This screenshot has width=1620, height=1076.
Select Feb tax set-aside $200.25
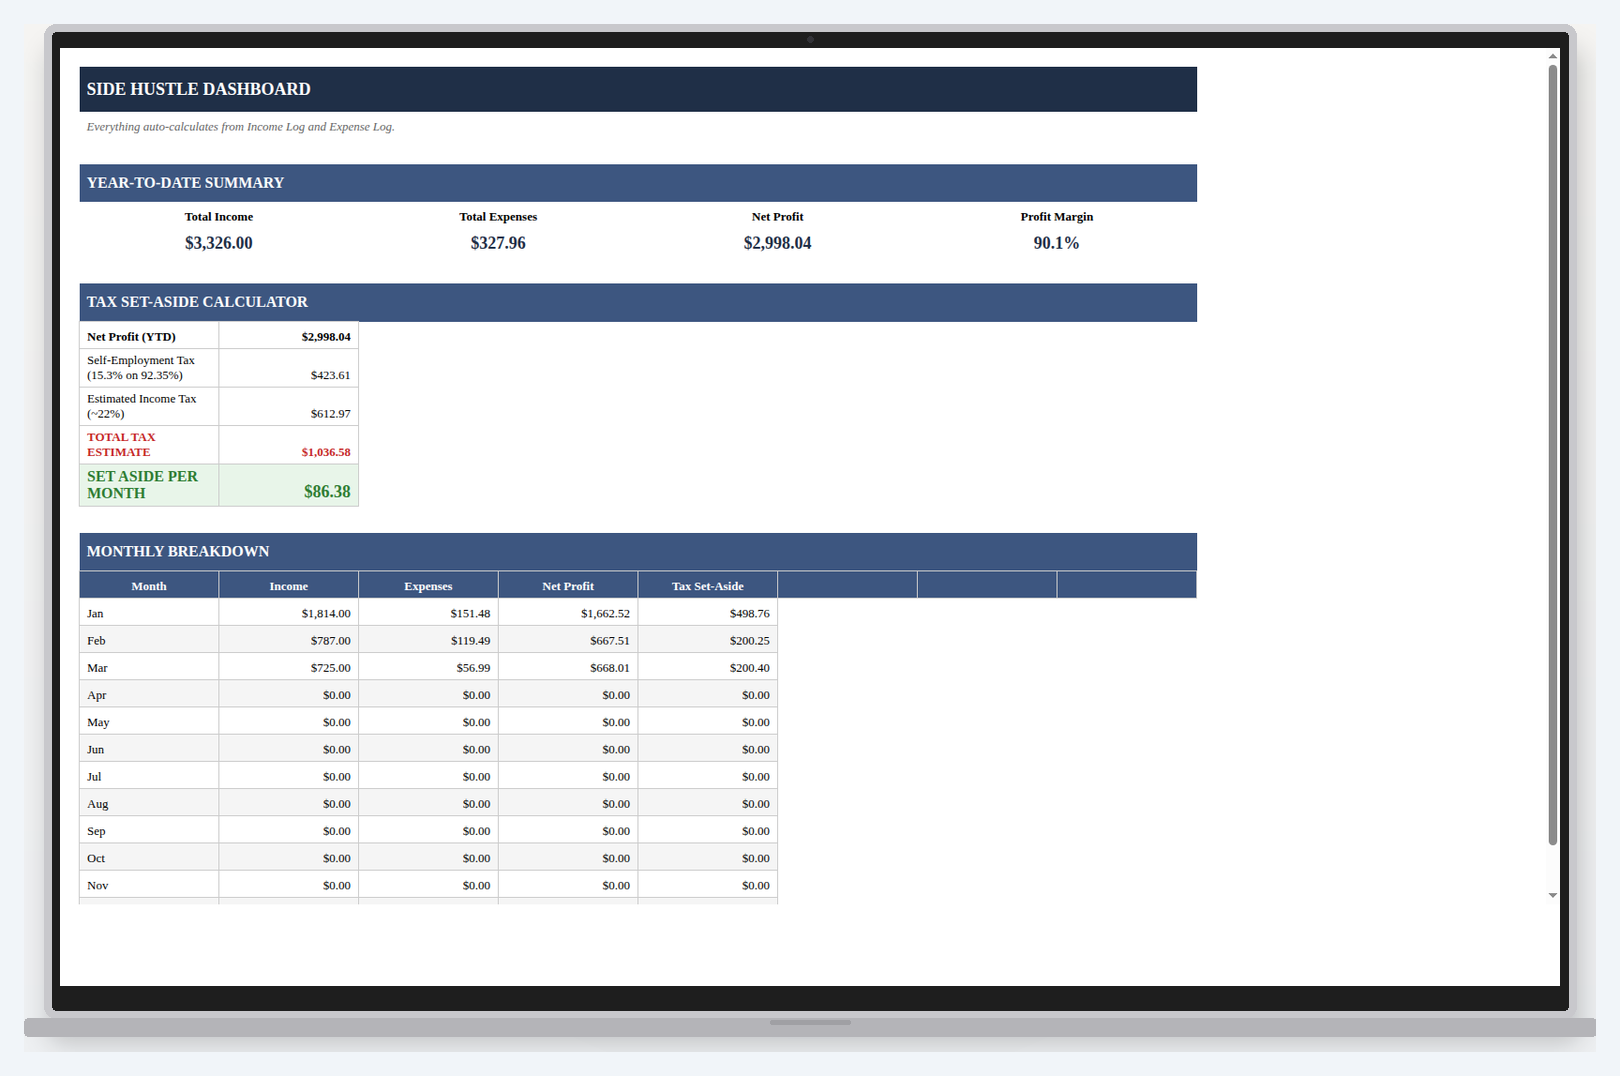(708, 640)
